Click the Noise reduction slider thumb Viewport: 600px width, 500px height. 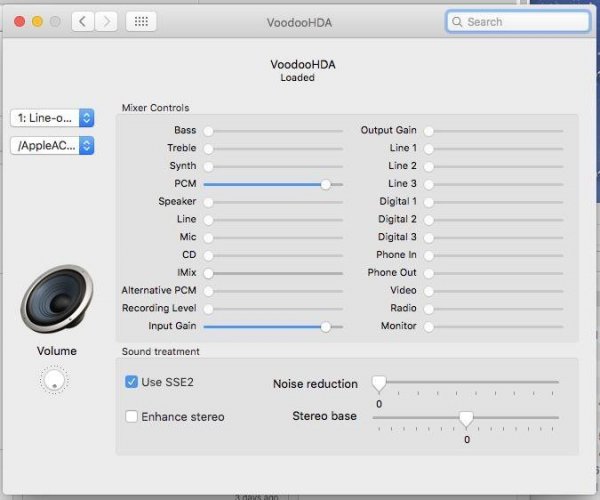coord(379,384)
